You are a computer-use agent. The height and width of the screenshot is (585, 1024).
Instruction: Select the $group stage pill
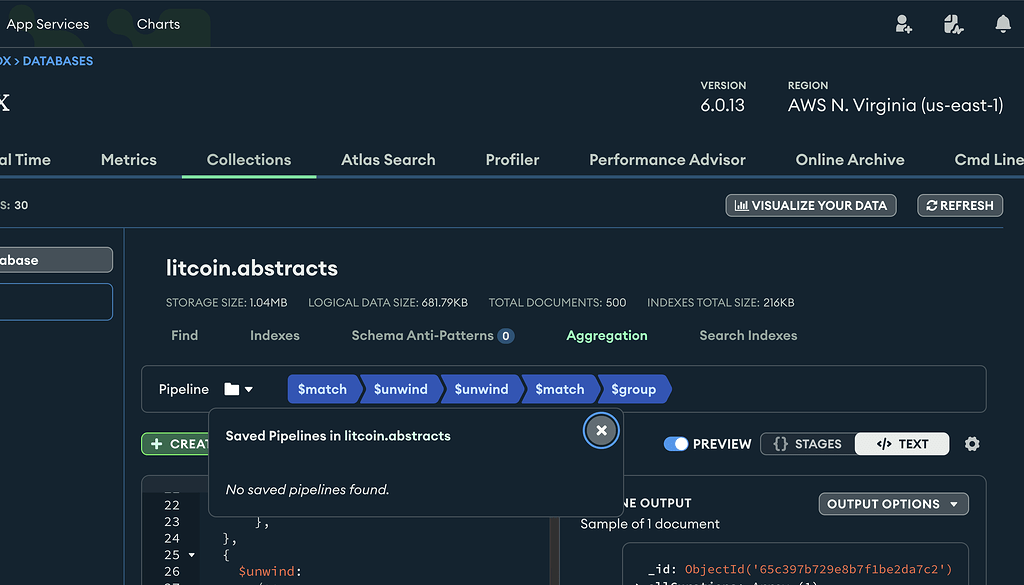tap(633, 390)
